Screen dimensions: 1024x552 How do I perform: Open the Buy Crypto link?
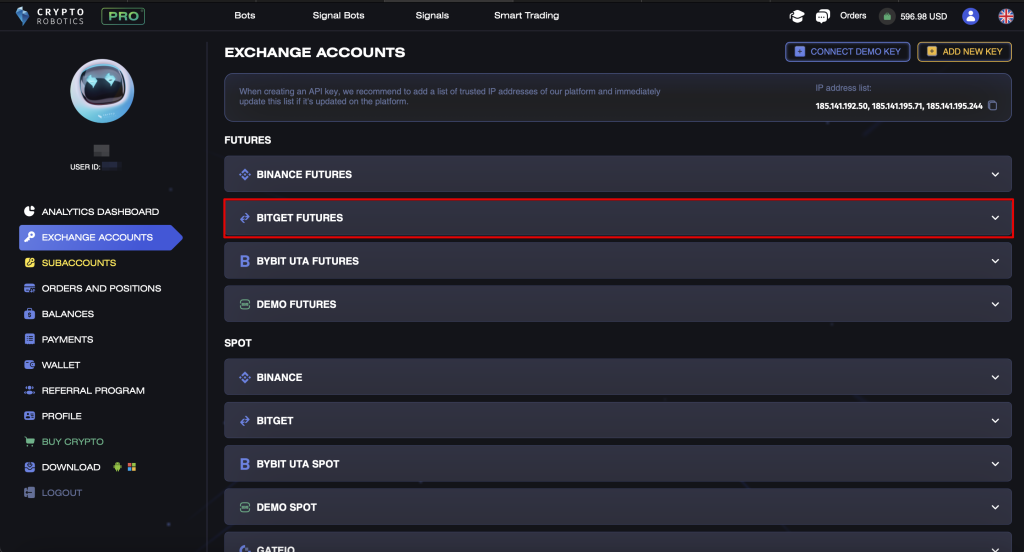point(72,442)
